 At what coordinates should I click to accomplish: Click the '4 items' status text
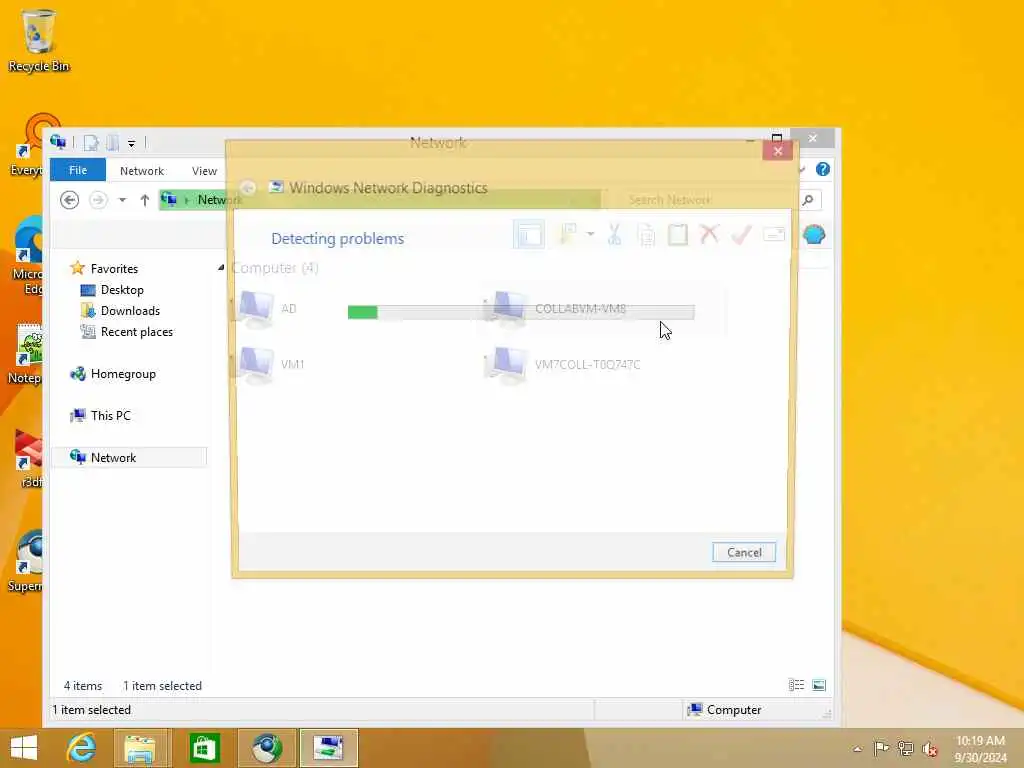tap(83, 686)
